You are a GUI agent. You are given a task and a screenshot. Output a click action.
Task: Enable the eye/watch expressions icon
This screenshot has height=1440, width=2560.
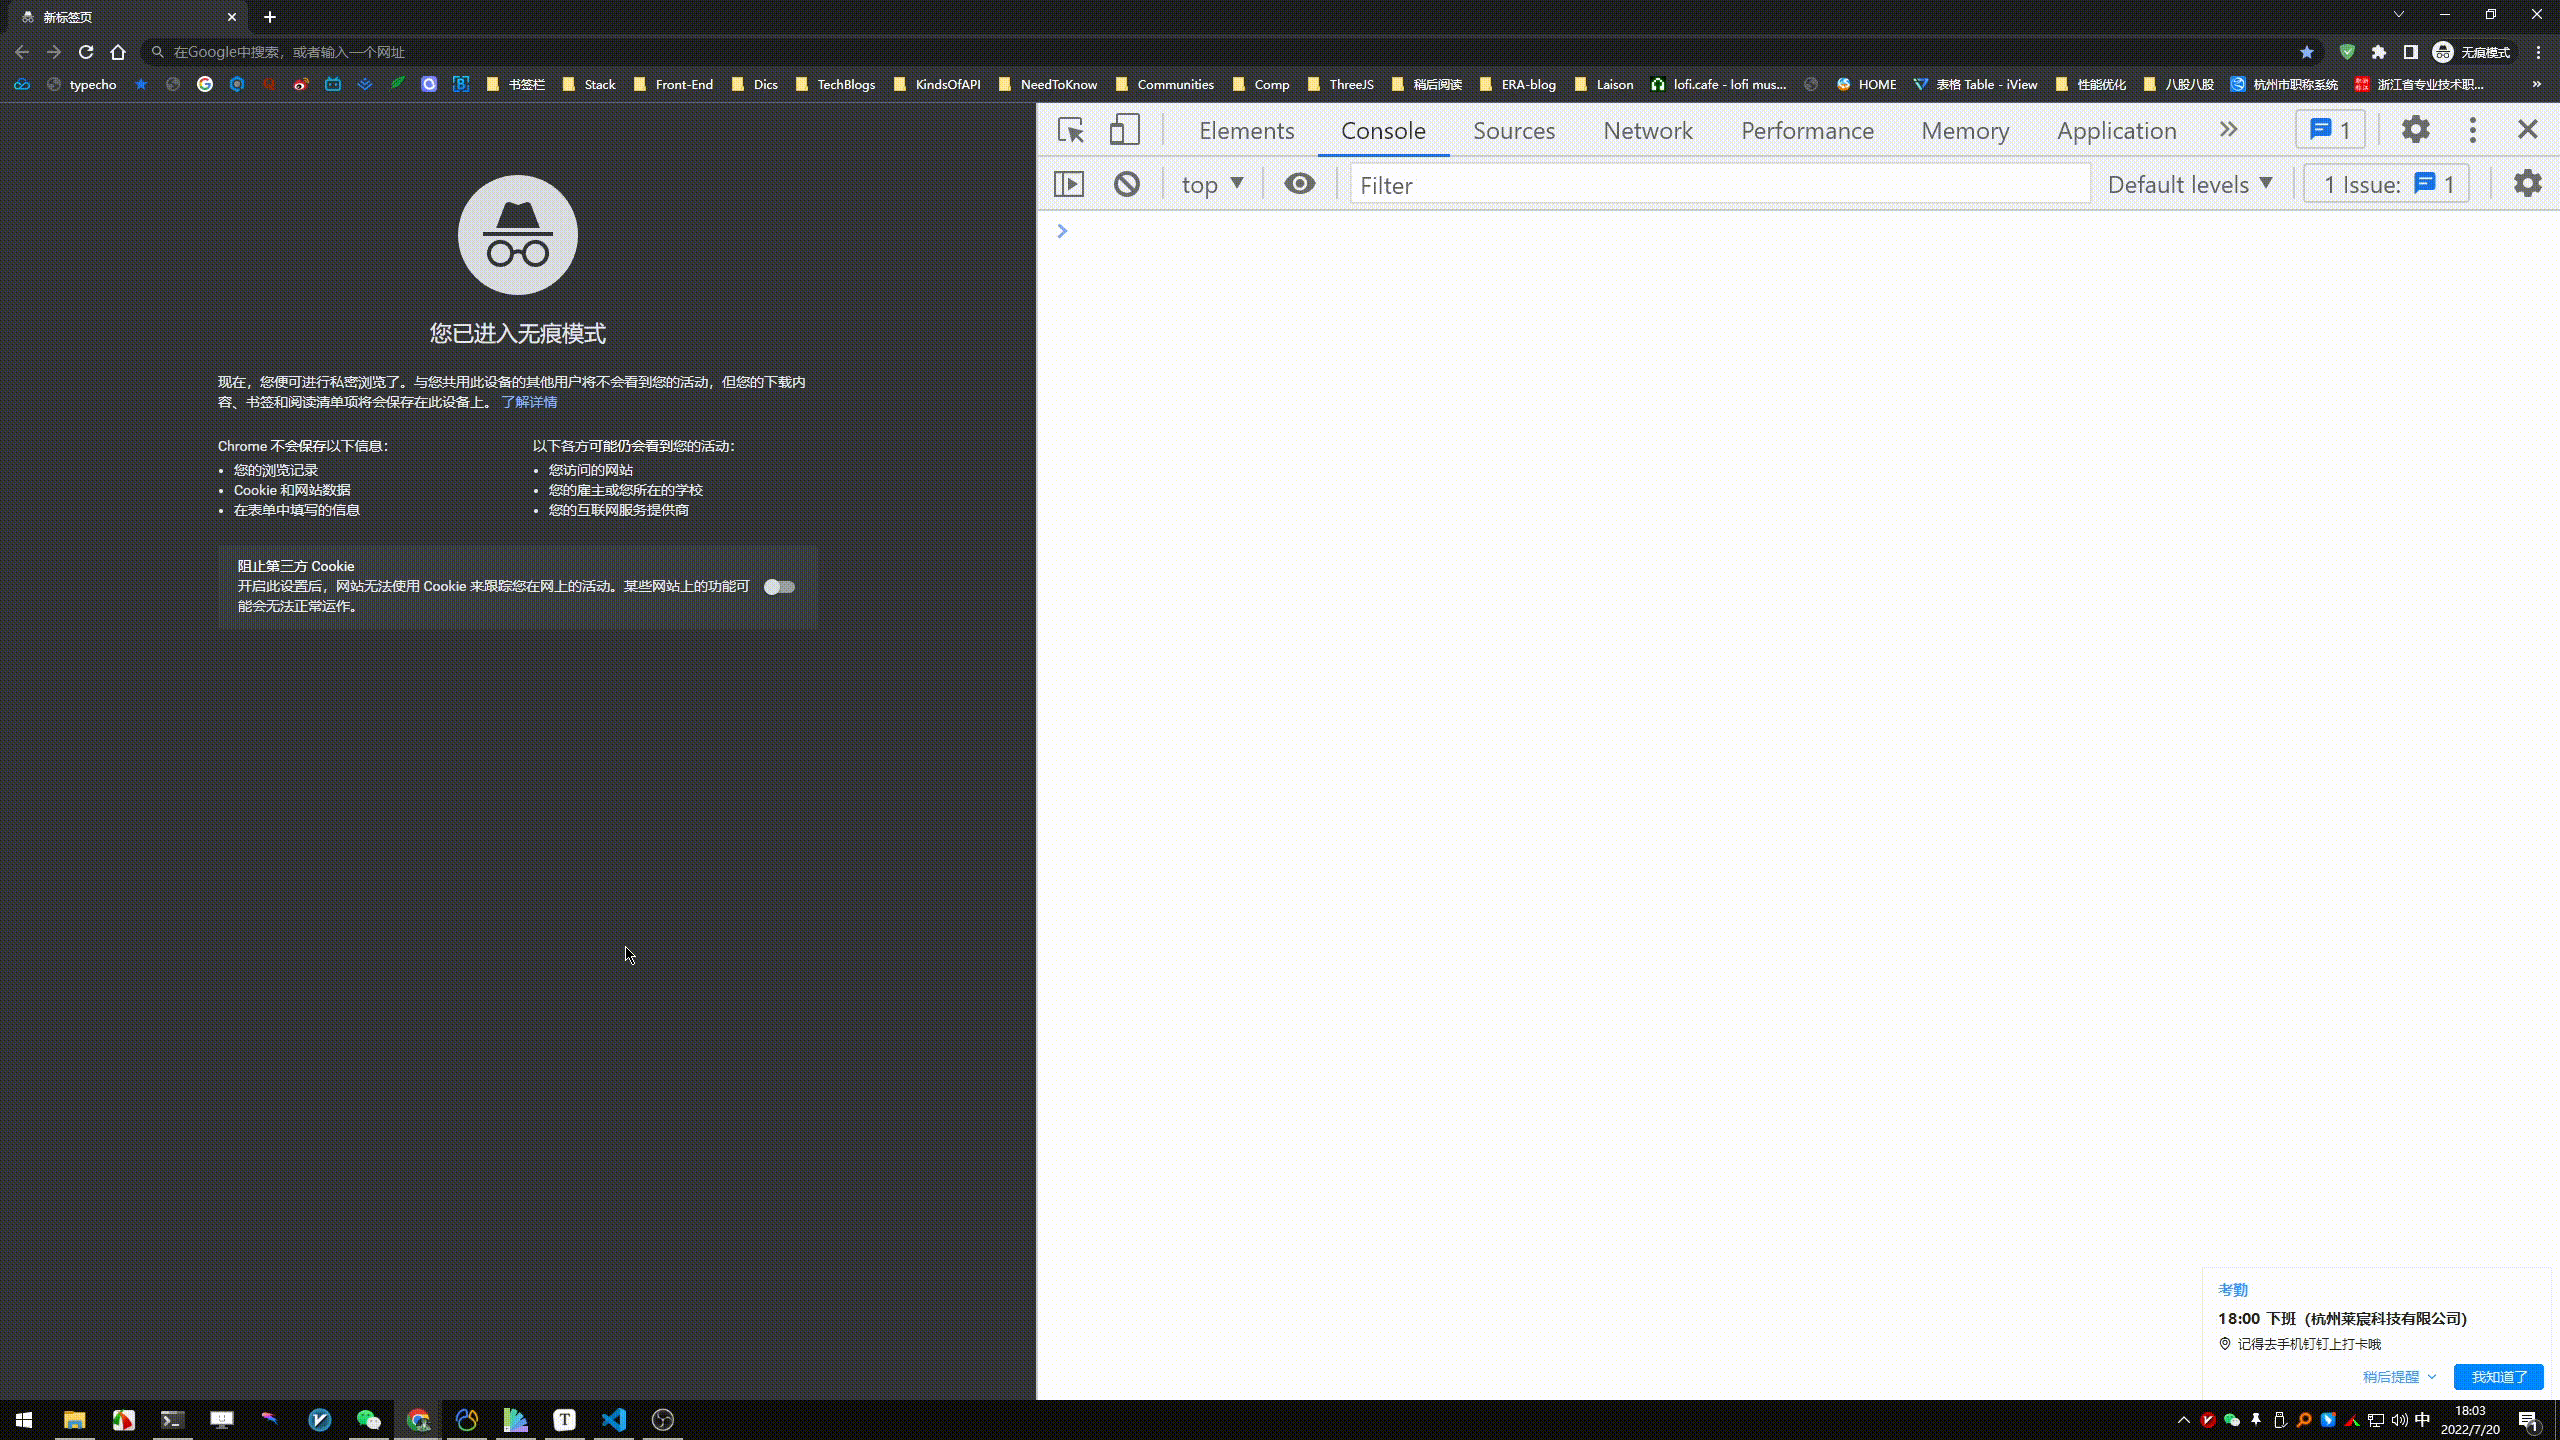[1298, 183]
